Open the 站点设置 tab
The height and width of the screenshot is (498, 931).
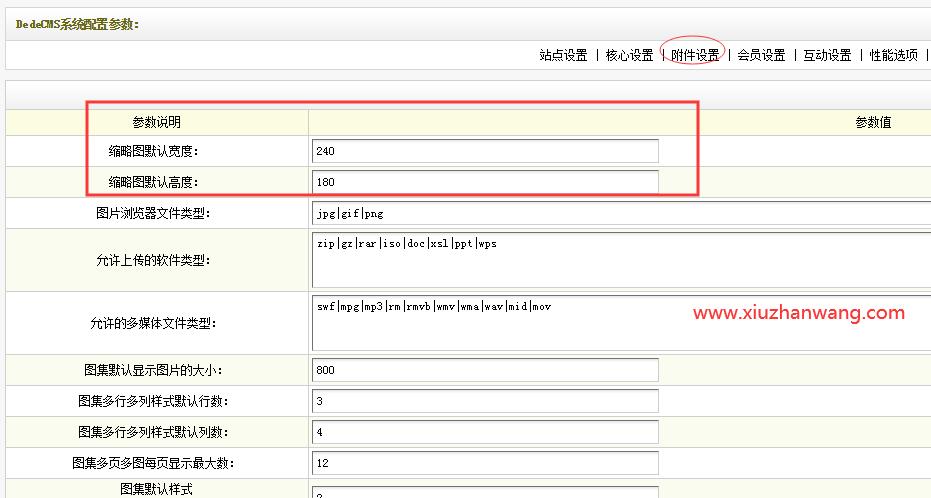(x=563, y=56)
